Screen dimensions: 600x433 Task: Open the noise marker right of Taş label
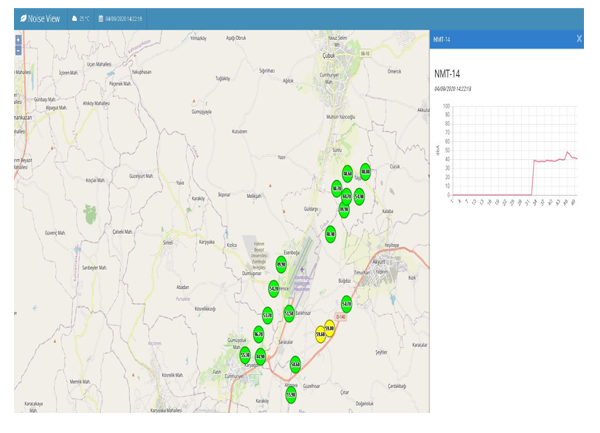coord(365,172)
